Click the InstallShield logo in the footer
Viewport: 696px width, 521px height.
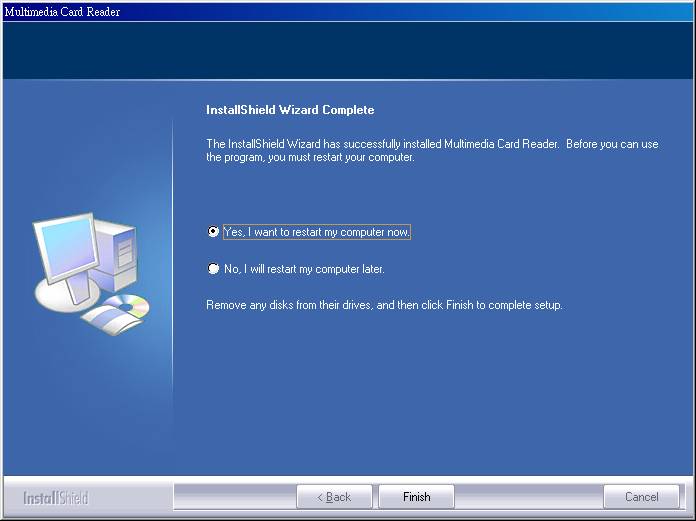point(56,498)
